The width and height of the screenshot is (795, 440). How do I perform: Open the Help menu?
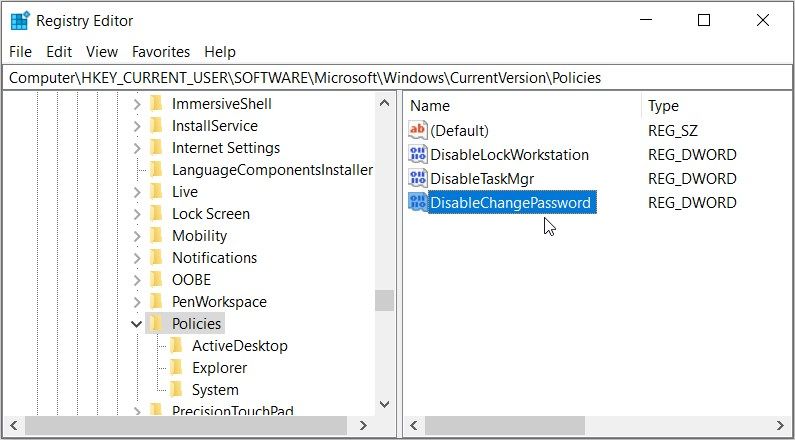click(220, 52)
